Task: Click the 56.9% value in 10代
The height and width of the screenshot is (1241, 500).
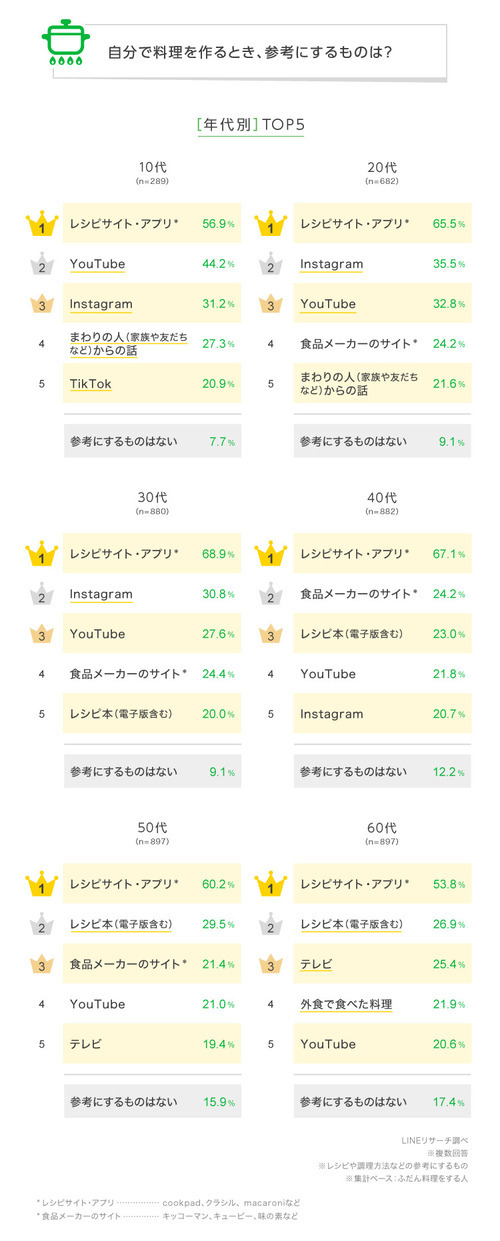Action: pos(220,224)
